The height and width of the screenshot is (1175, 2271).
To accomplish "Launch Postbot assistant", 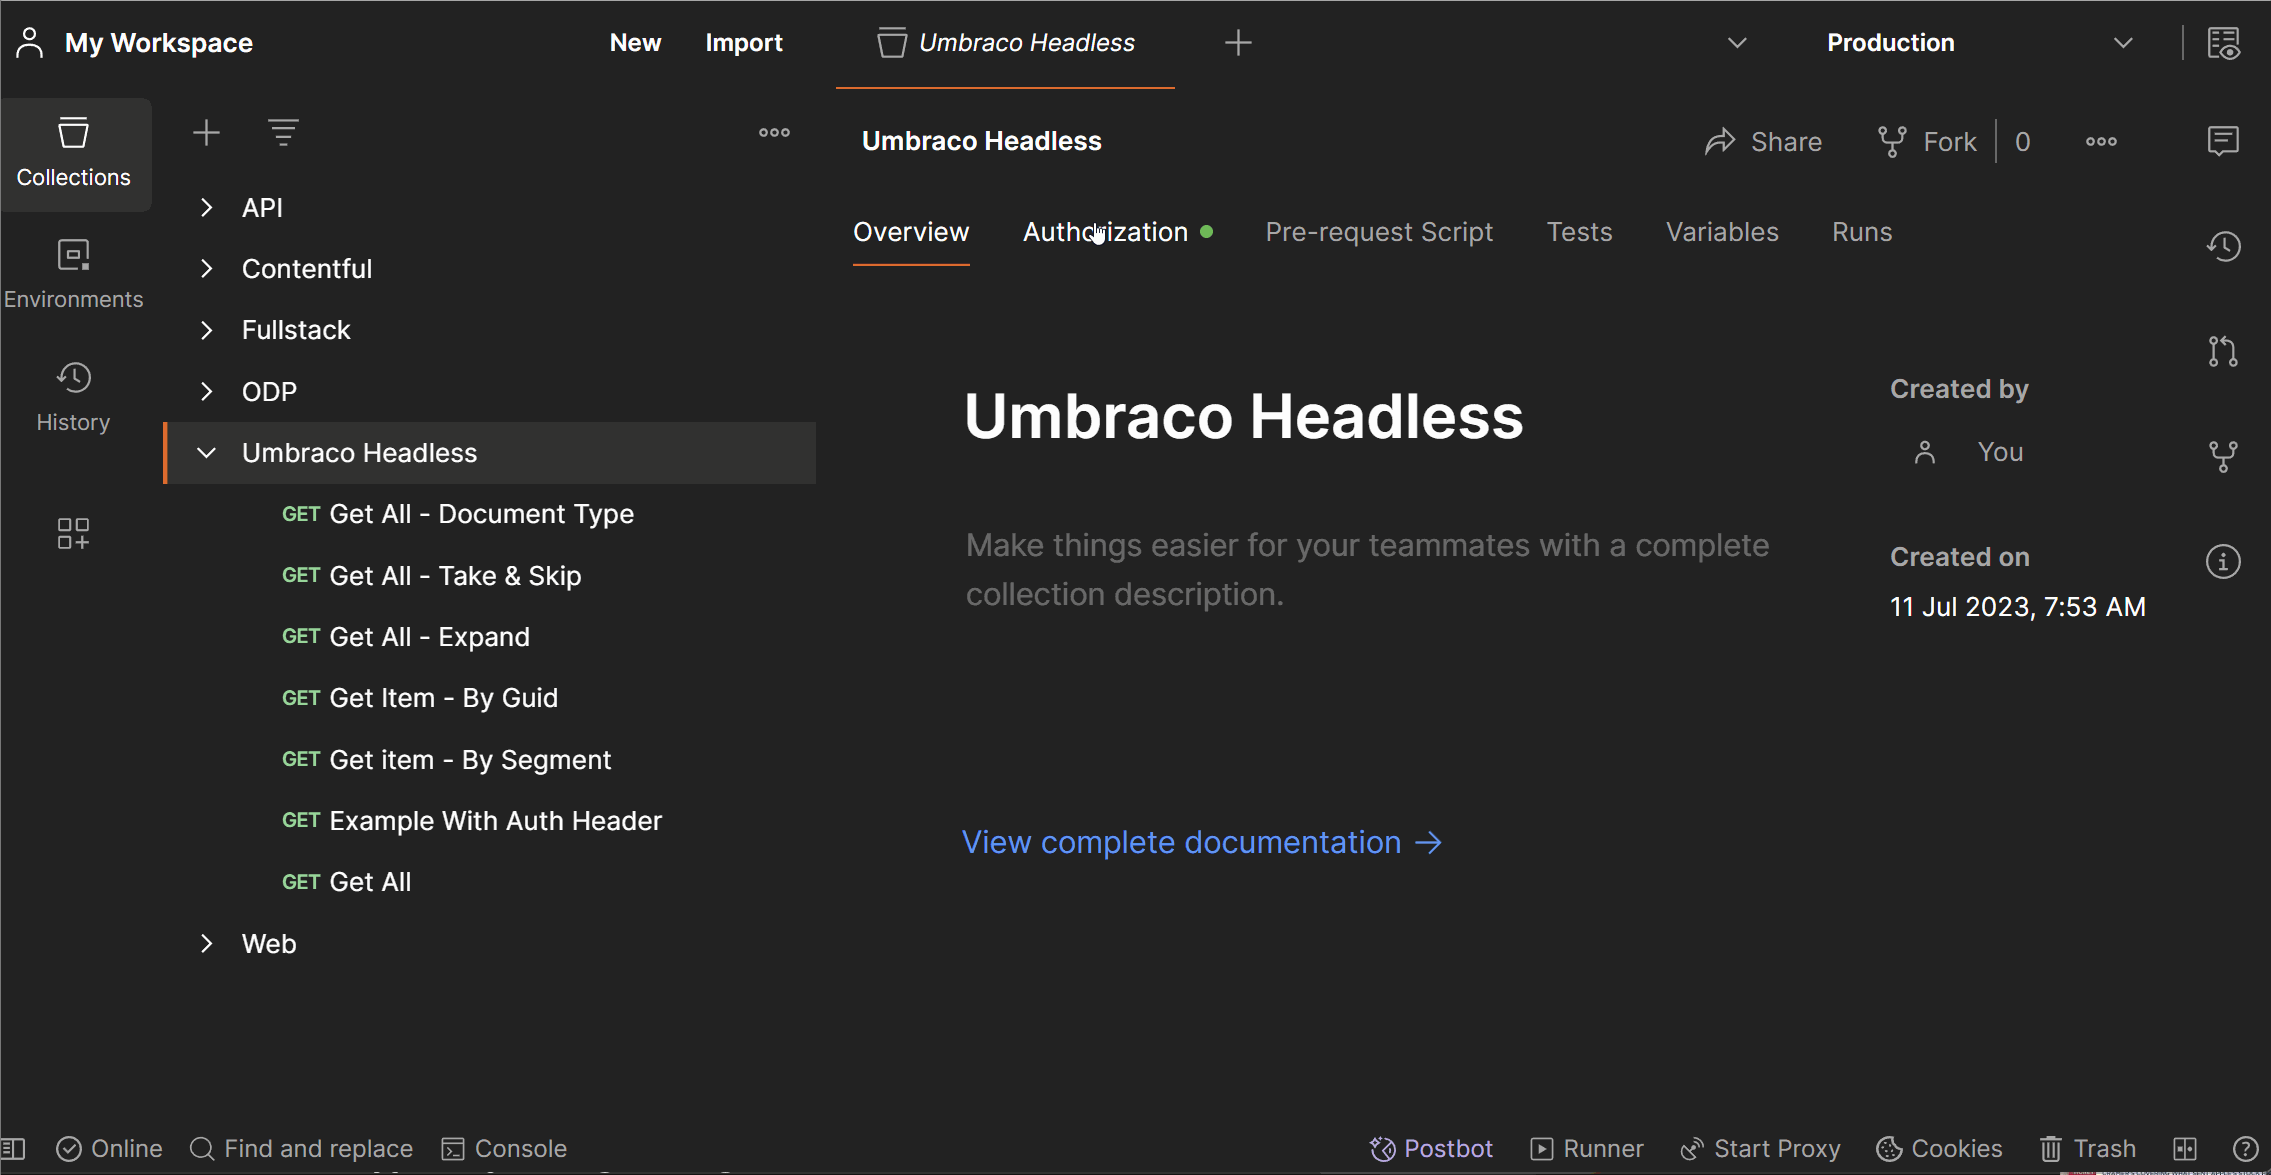I will point(1431,1148).
